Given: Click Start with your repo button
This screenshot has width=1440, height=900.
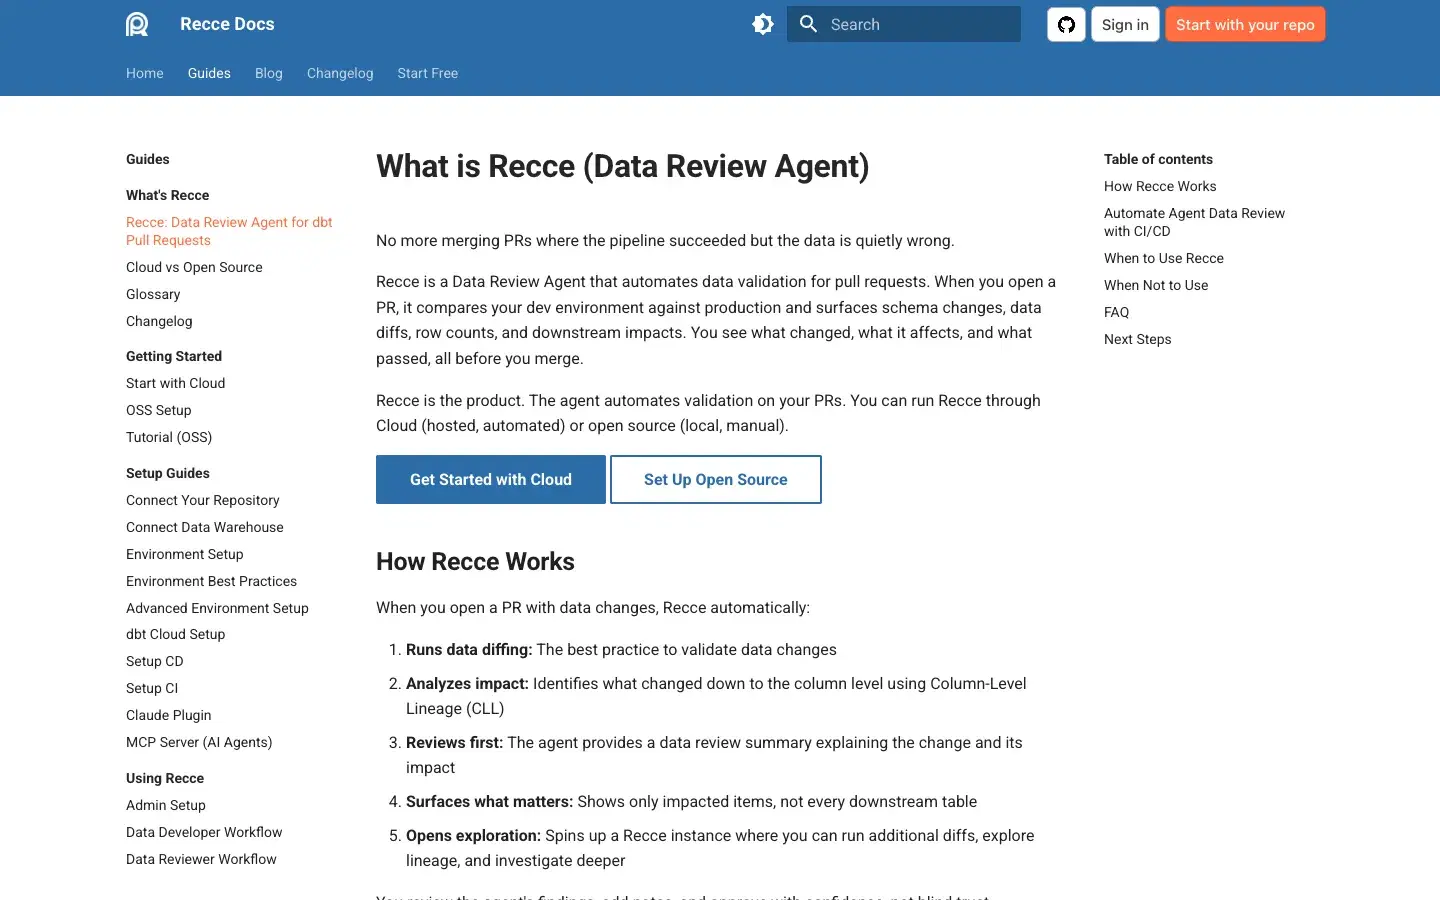Looking at the screenshot, I should coord(1245,25).
